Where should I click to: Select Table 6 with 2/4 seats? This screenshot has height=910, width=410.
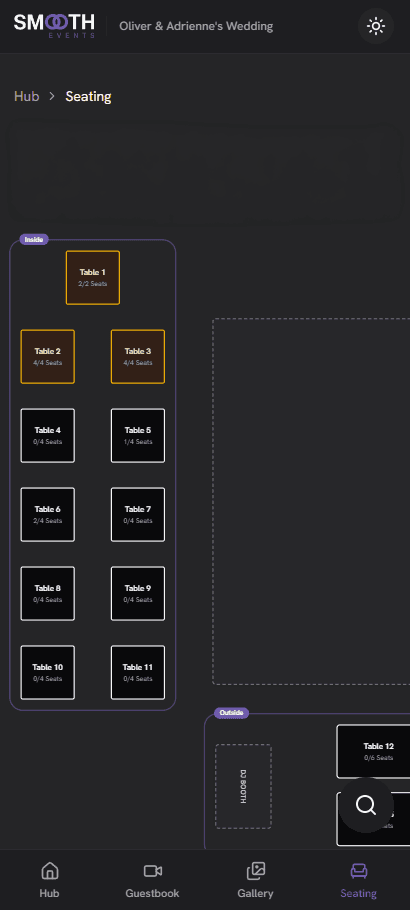pos(48,514)
